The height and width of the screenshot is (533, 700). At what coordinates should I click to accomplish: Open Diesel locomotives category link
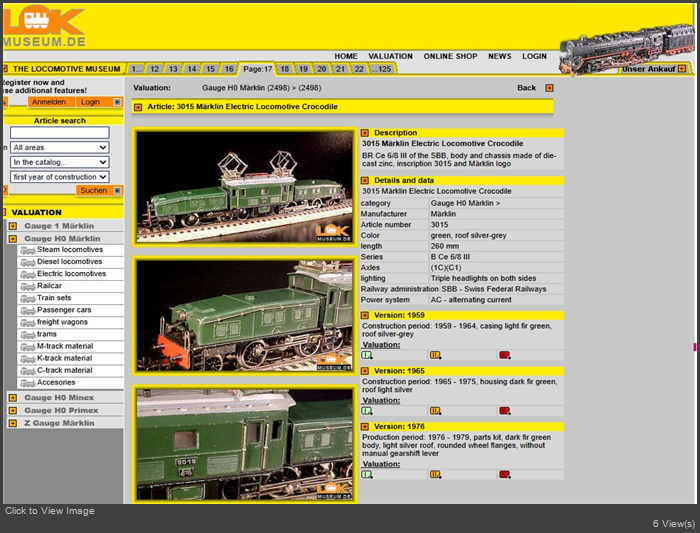[70, 262]
